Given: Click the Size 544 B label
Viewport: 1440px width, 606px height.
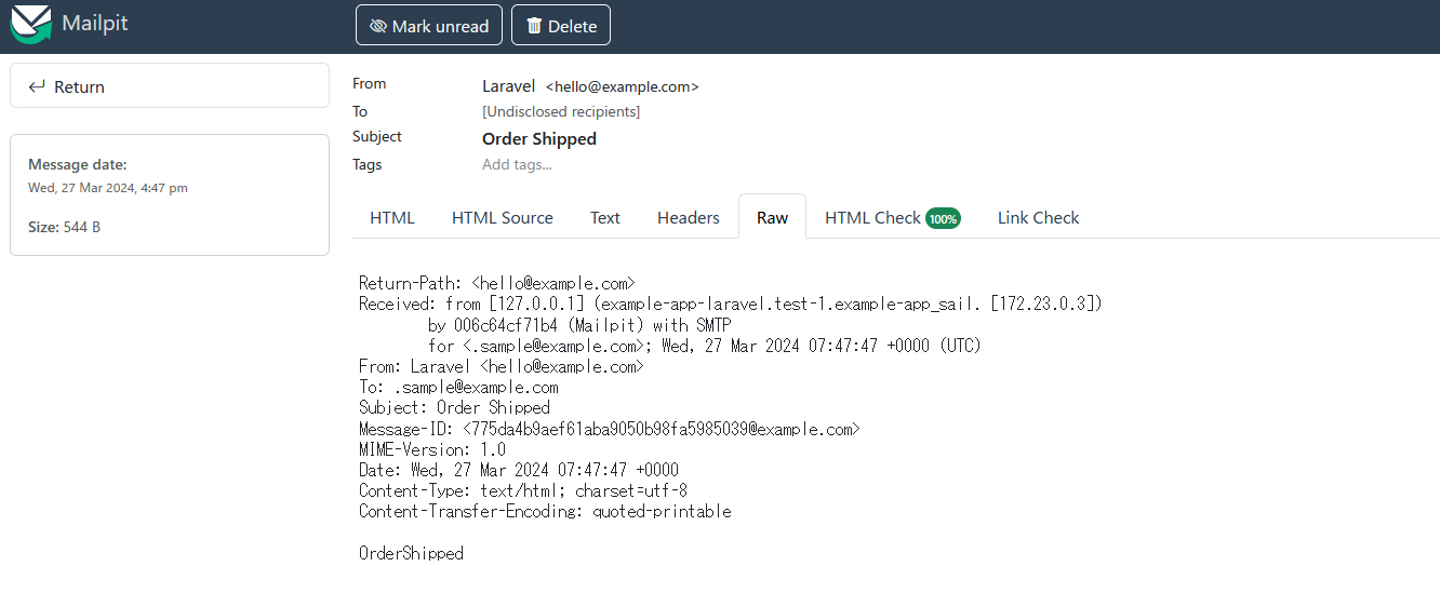Looking at the screenshot, I should [x=64, y=227].
